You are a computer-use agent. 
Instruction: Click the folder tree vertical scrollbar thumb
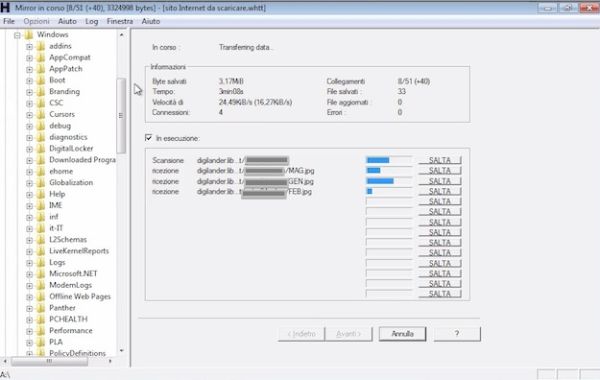(121, 115)
